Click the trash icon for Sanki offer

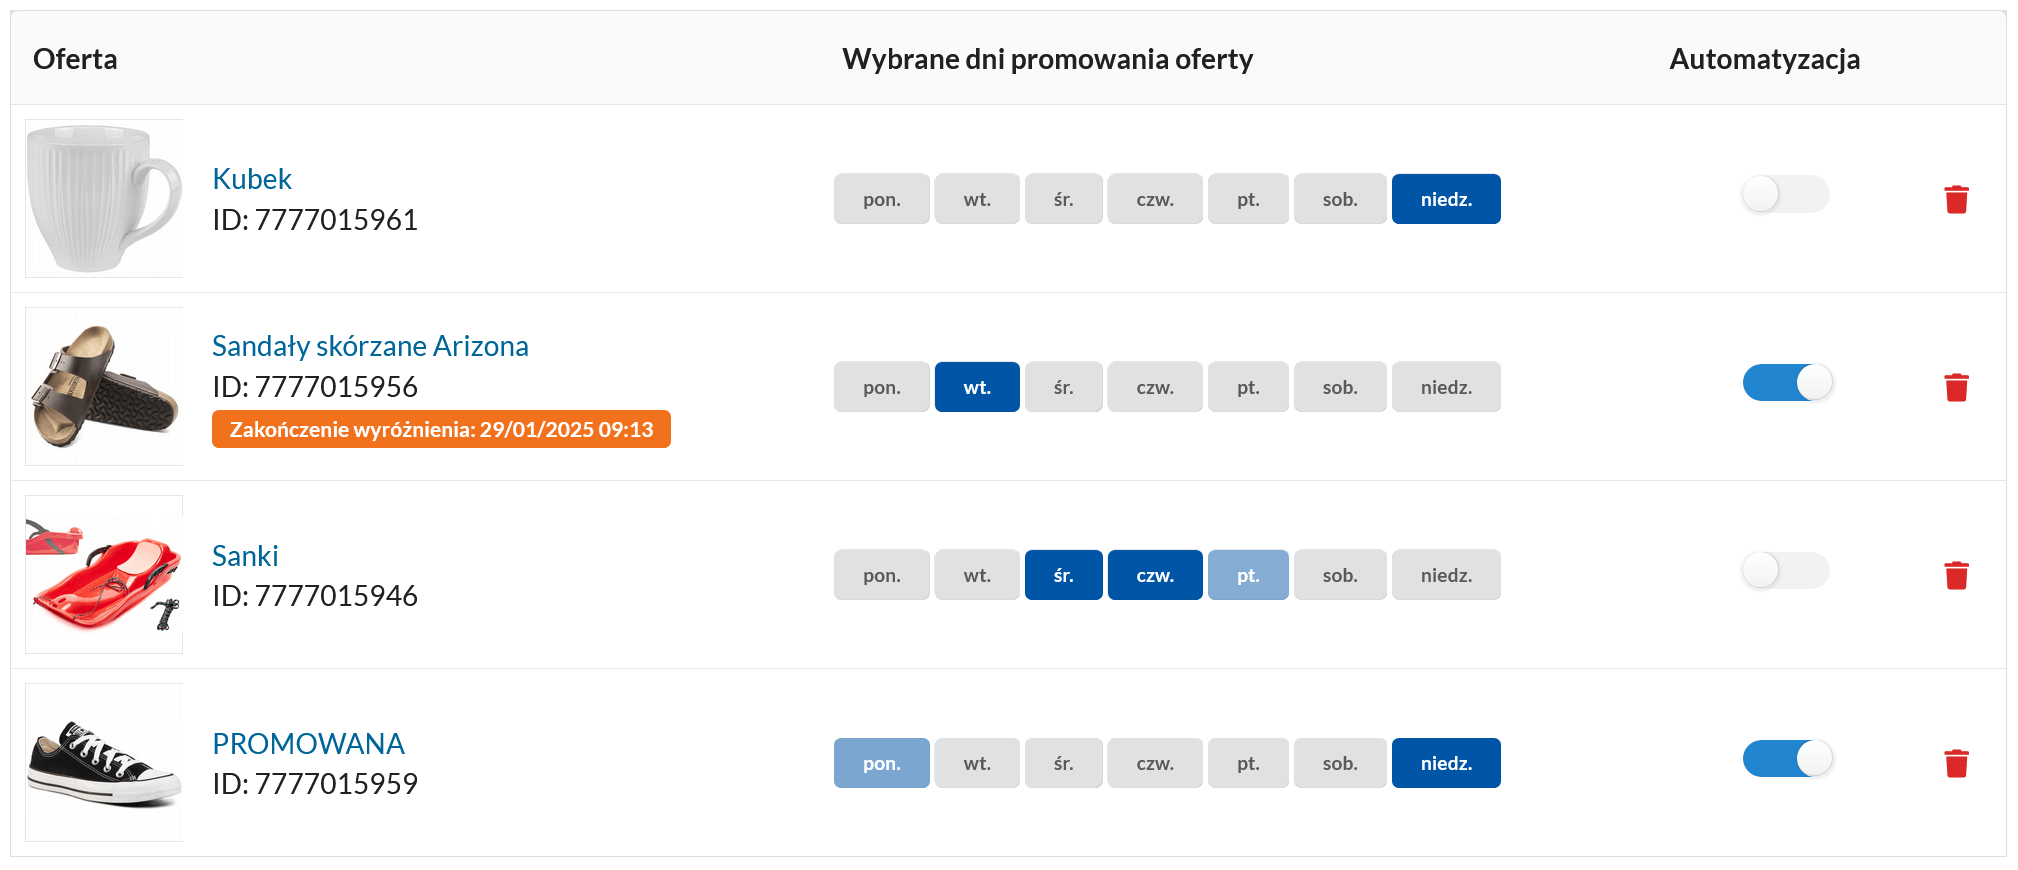click(x=1958, y=574)
